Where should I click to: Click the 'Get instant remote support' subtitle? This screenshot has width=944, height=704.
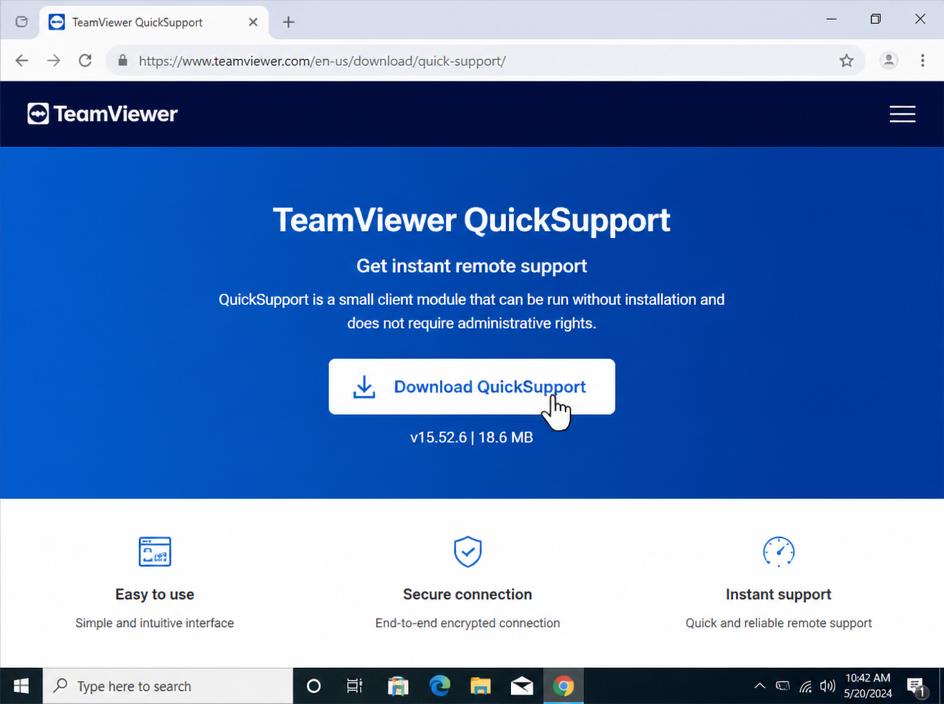471,266
